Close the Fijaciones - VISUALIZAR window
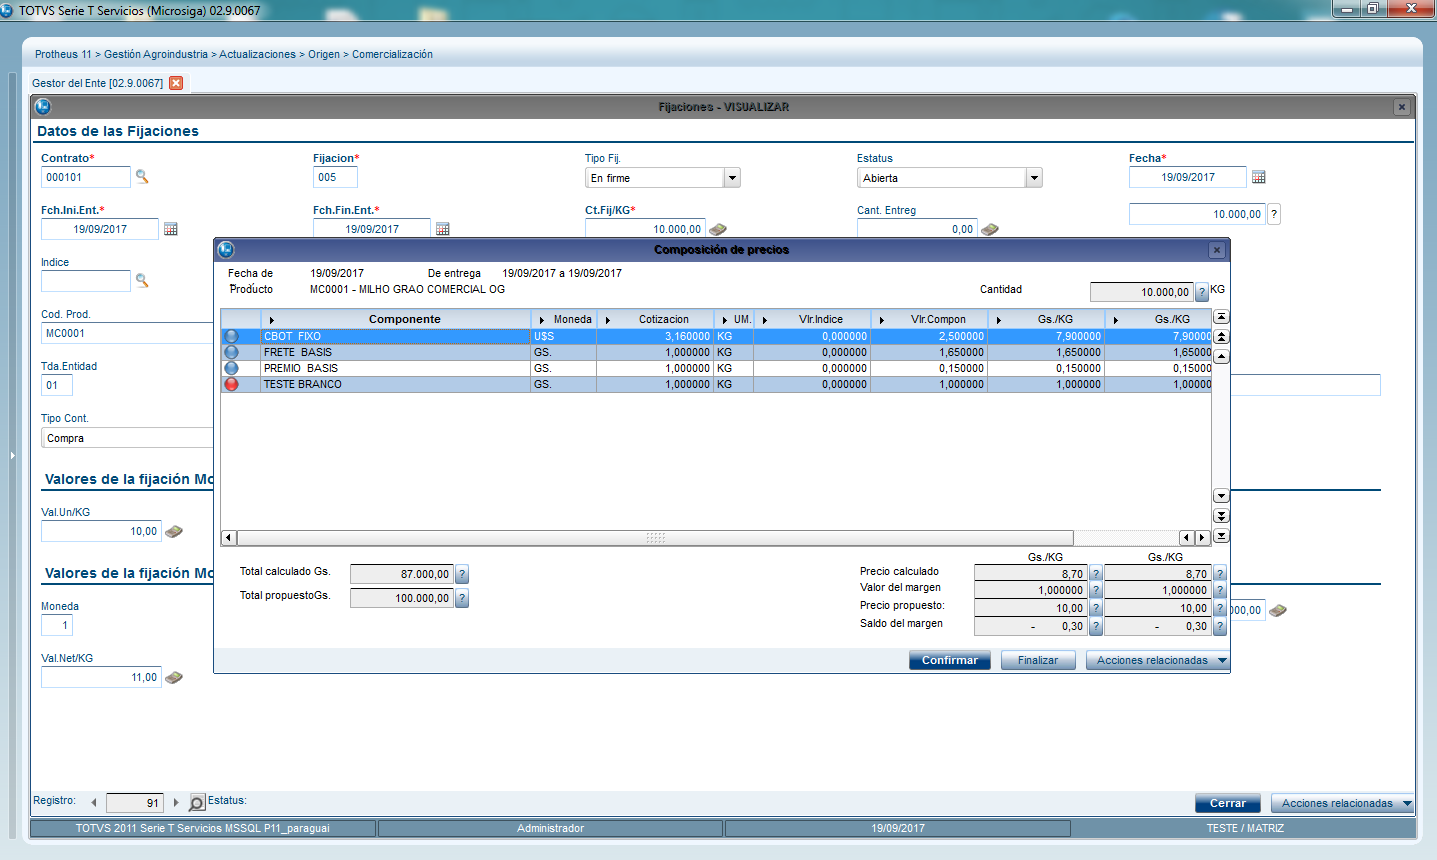 click(x=1402, y=107)
